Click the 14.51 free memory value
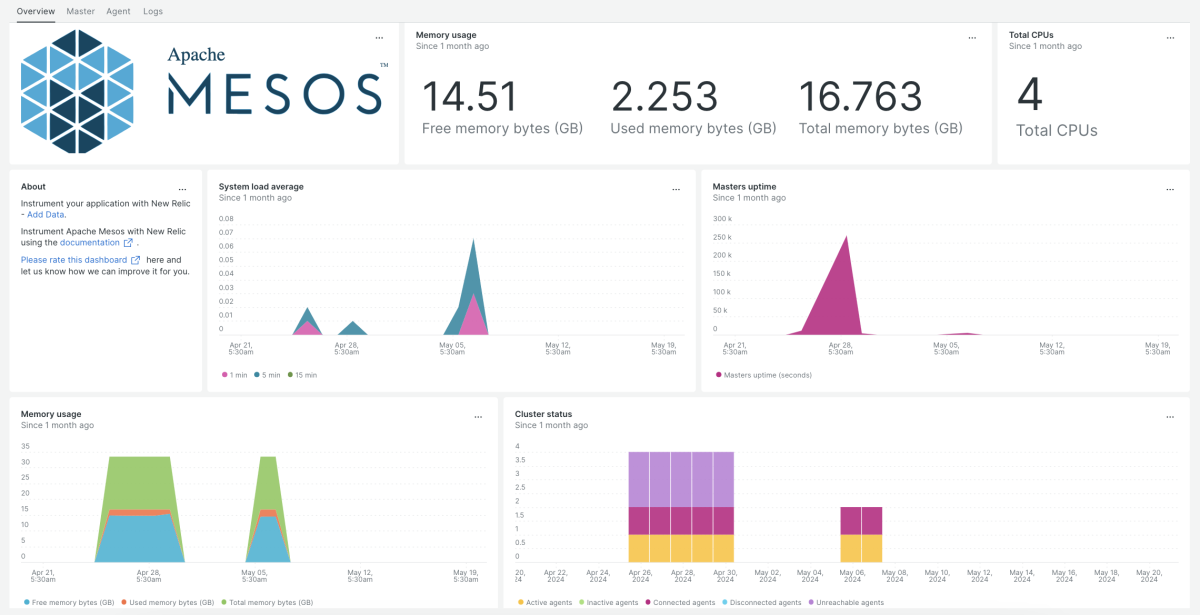This screenshot has height=615, width=1200. [x=469, y=97]
